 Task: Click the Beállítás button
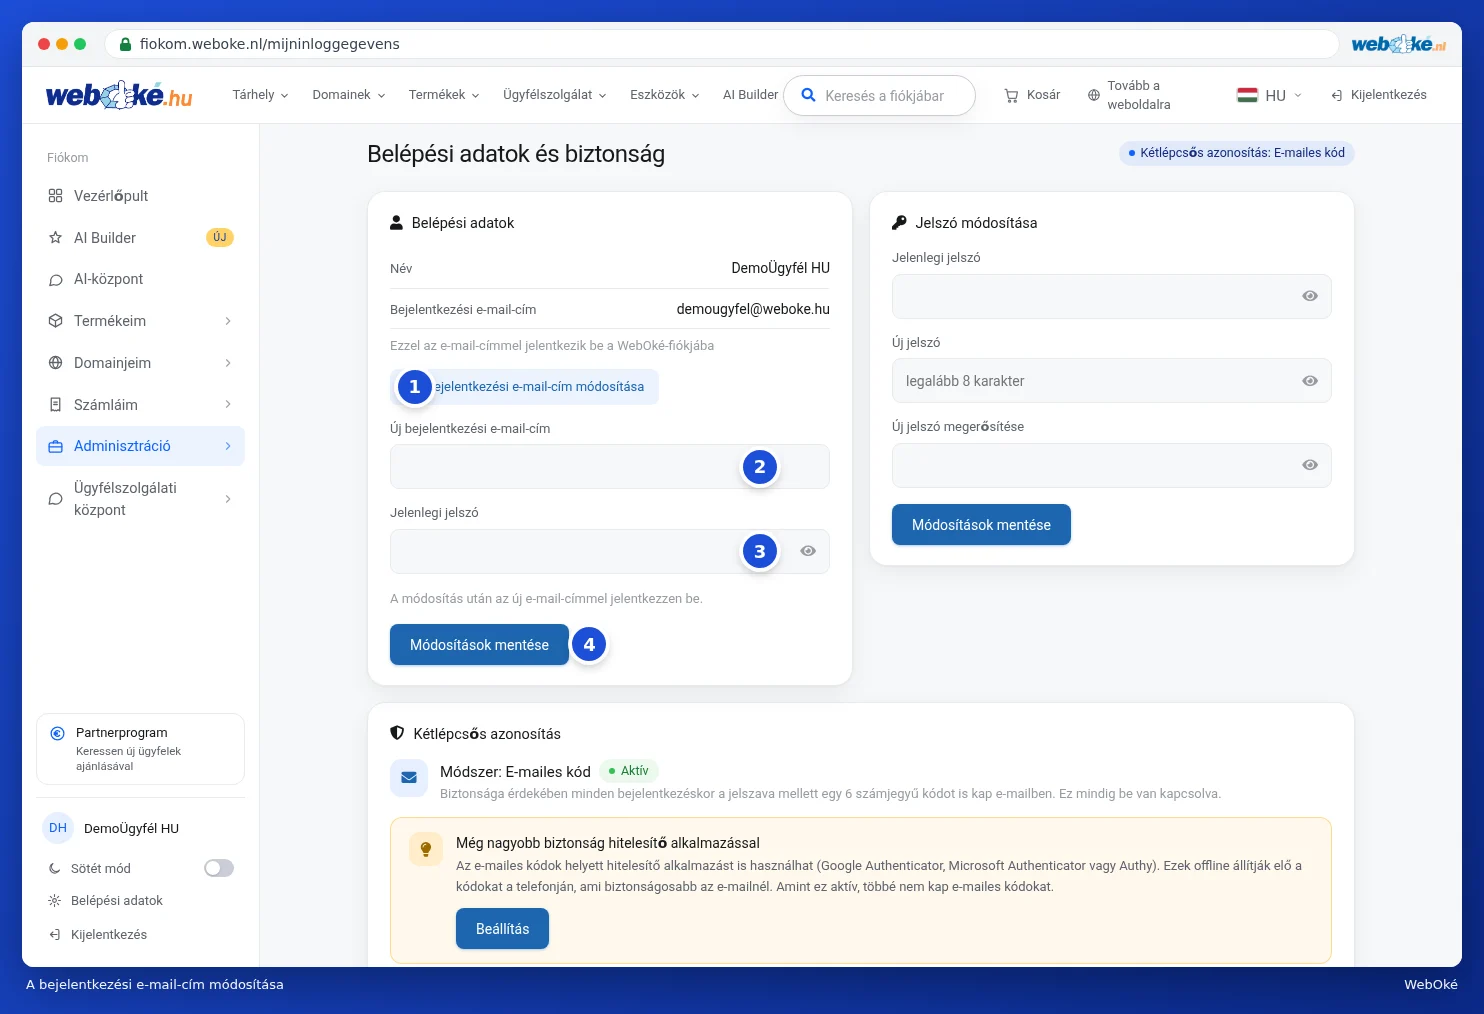[502, 929]
